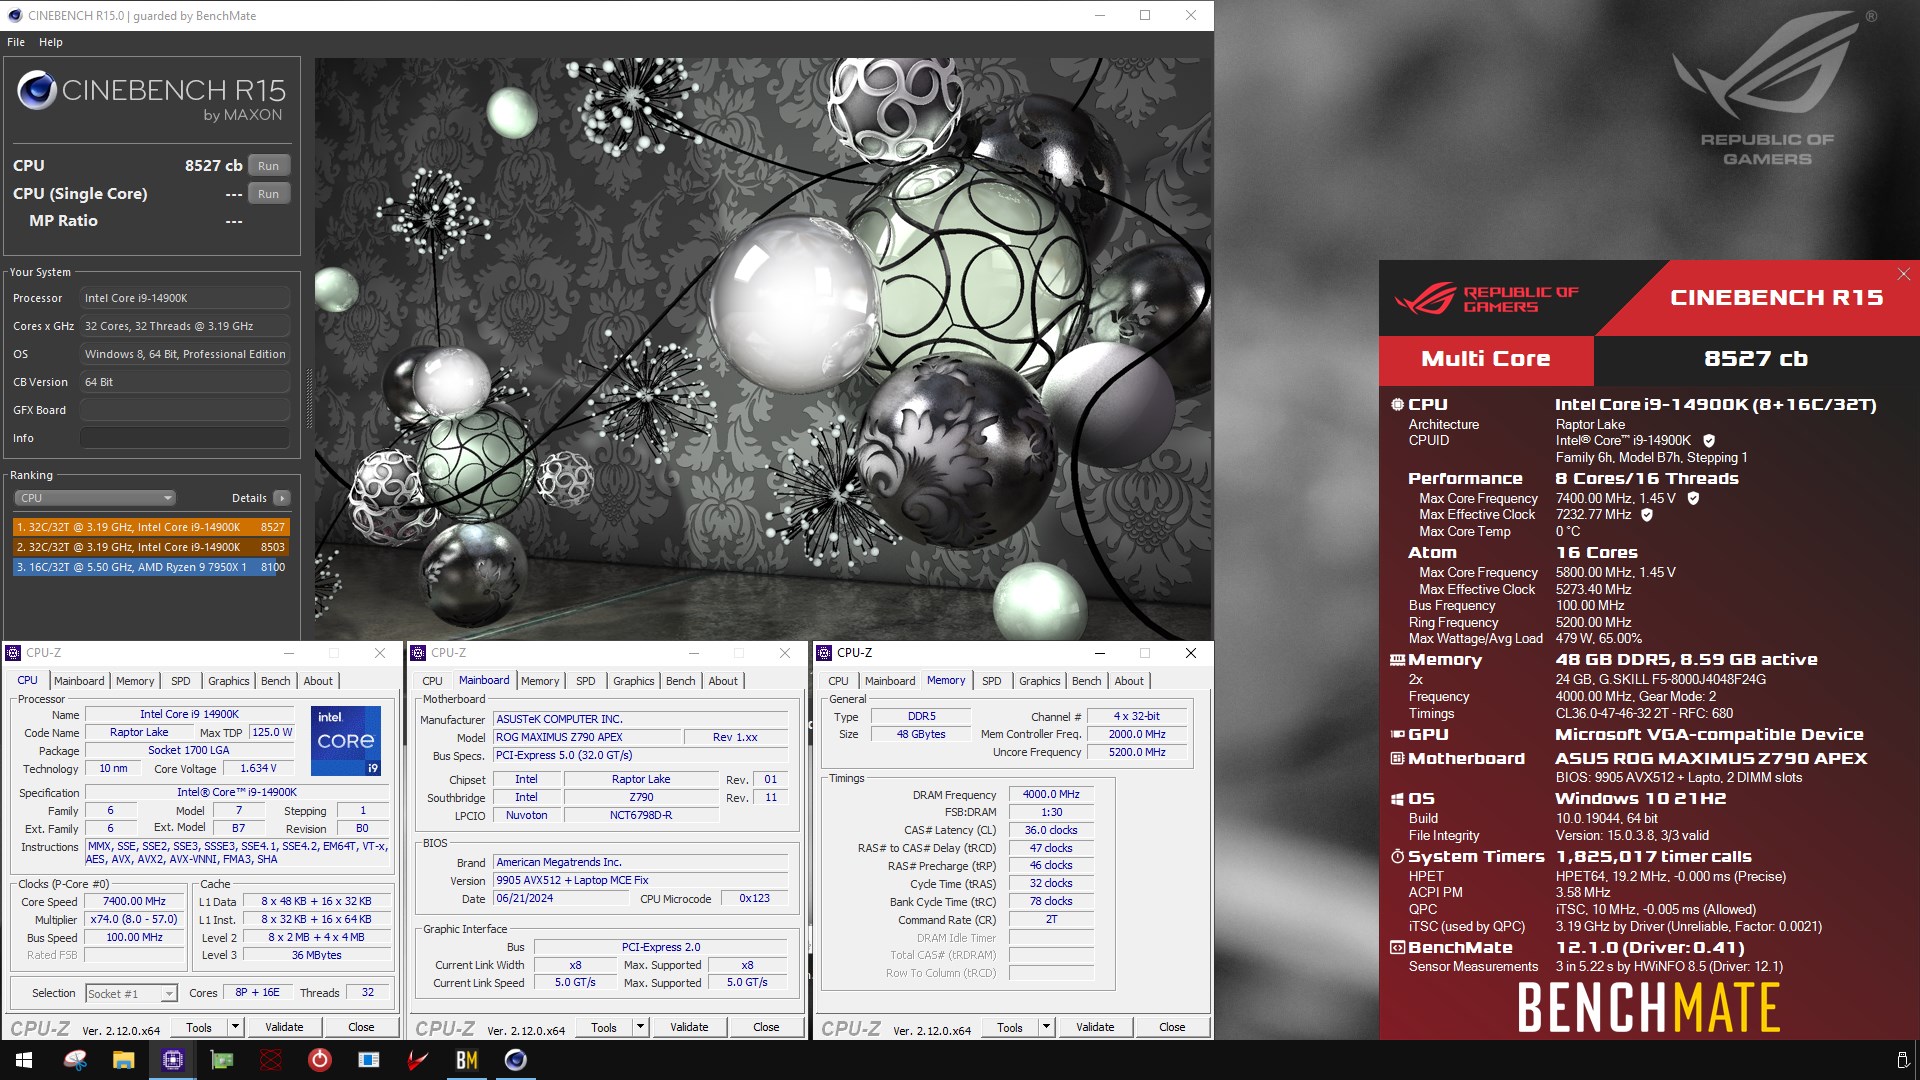Screen dimensions: 1920x1080
Task: Click the Multi Core 8527 cb BenchMate score
Action: [x=1755, y=359]
